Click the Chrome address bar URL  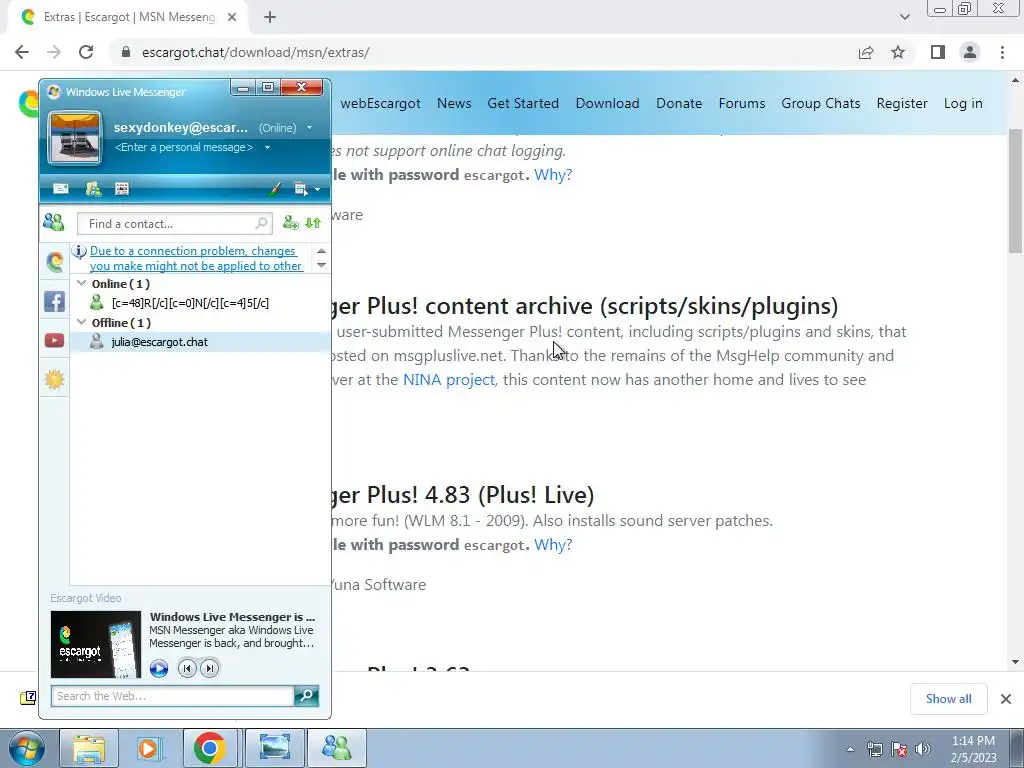(255, 52)
